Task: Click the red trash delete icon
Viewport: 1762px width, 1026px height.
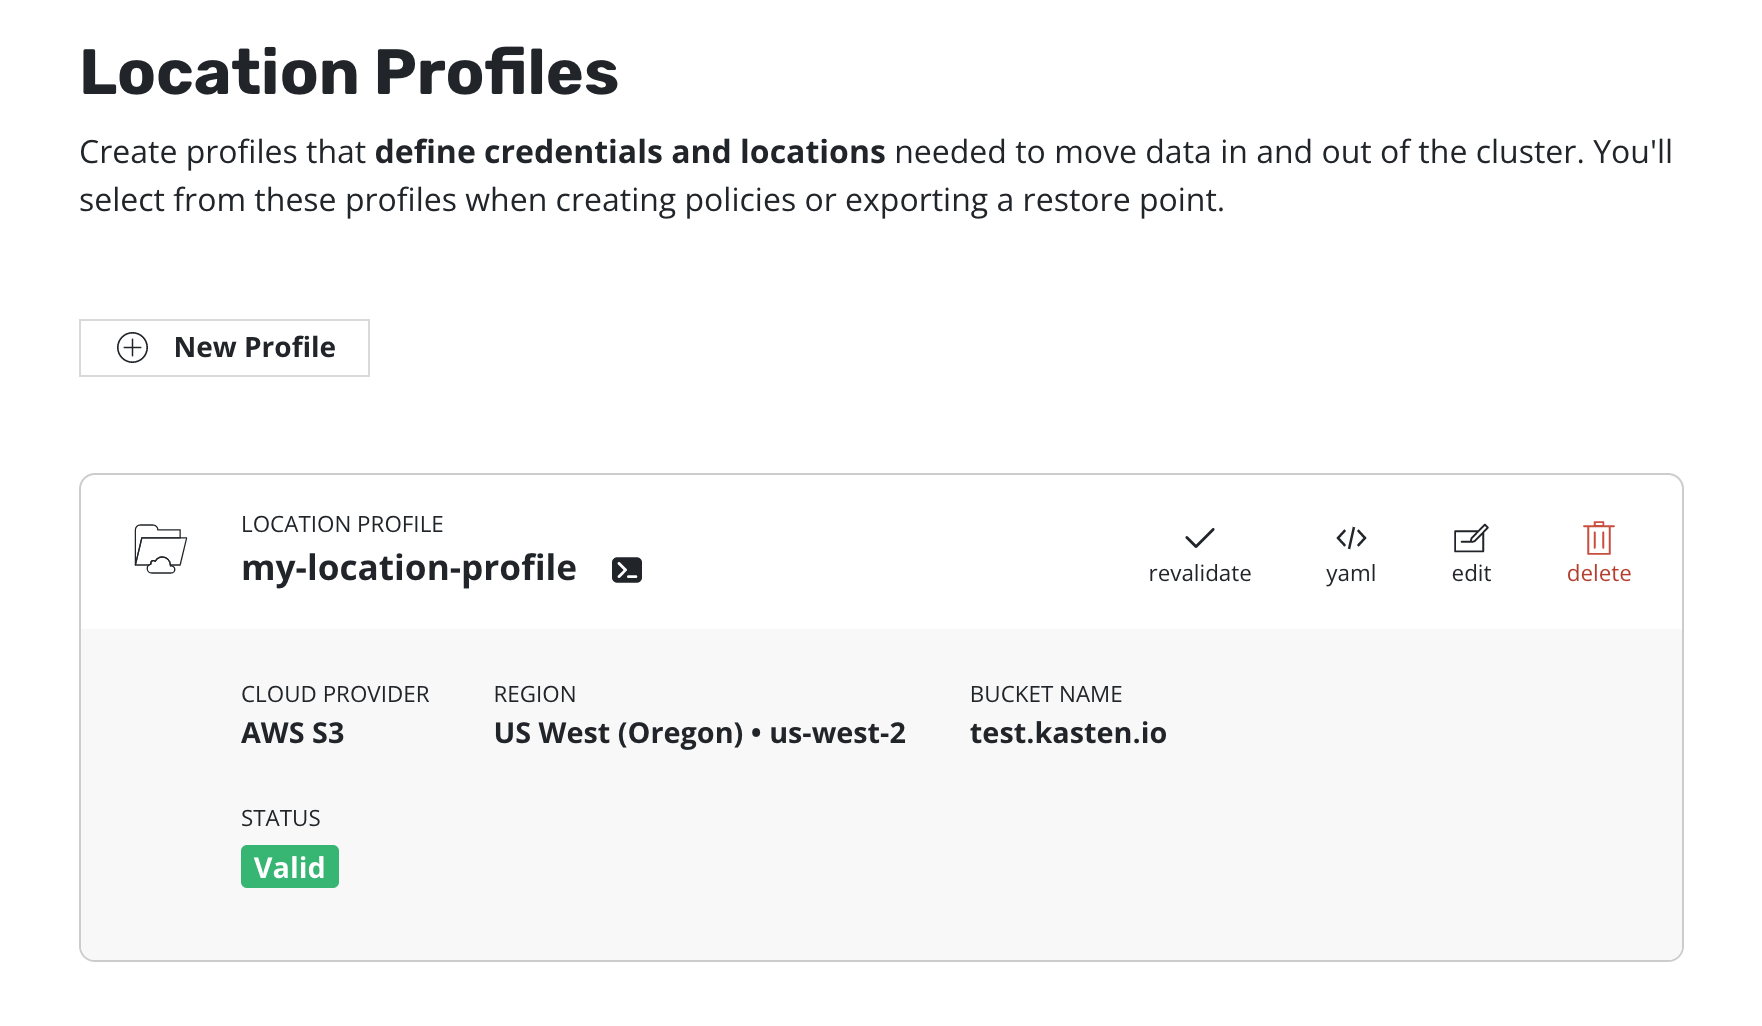Action: pyautogui.click(x=1598, y=538)
